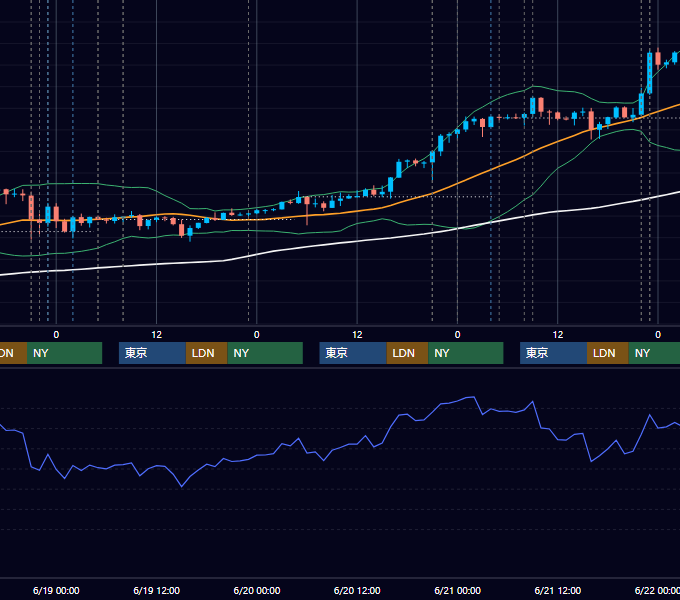Click the 6/19 12:00 time axis label

coord(156,590)
